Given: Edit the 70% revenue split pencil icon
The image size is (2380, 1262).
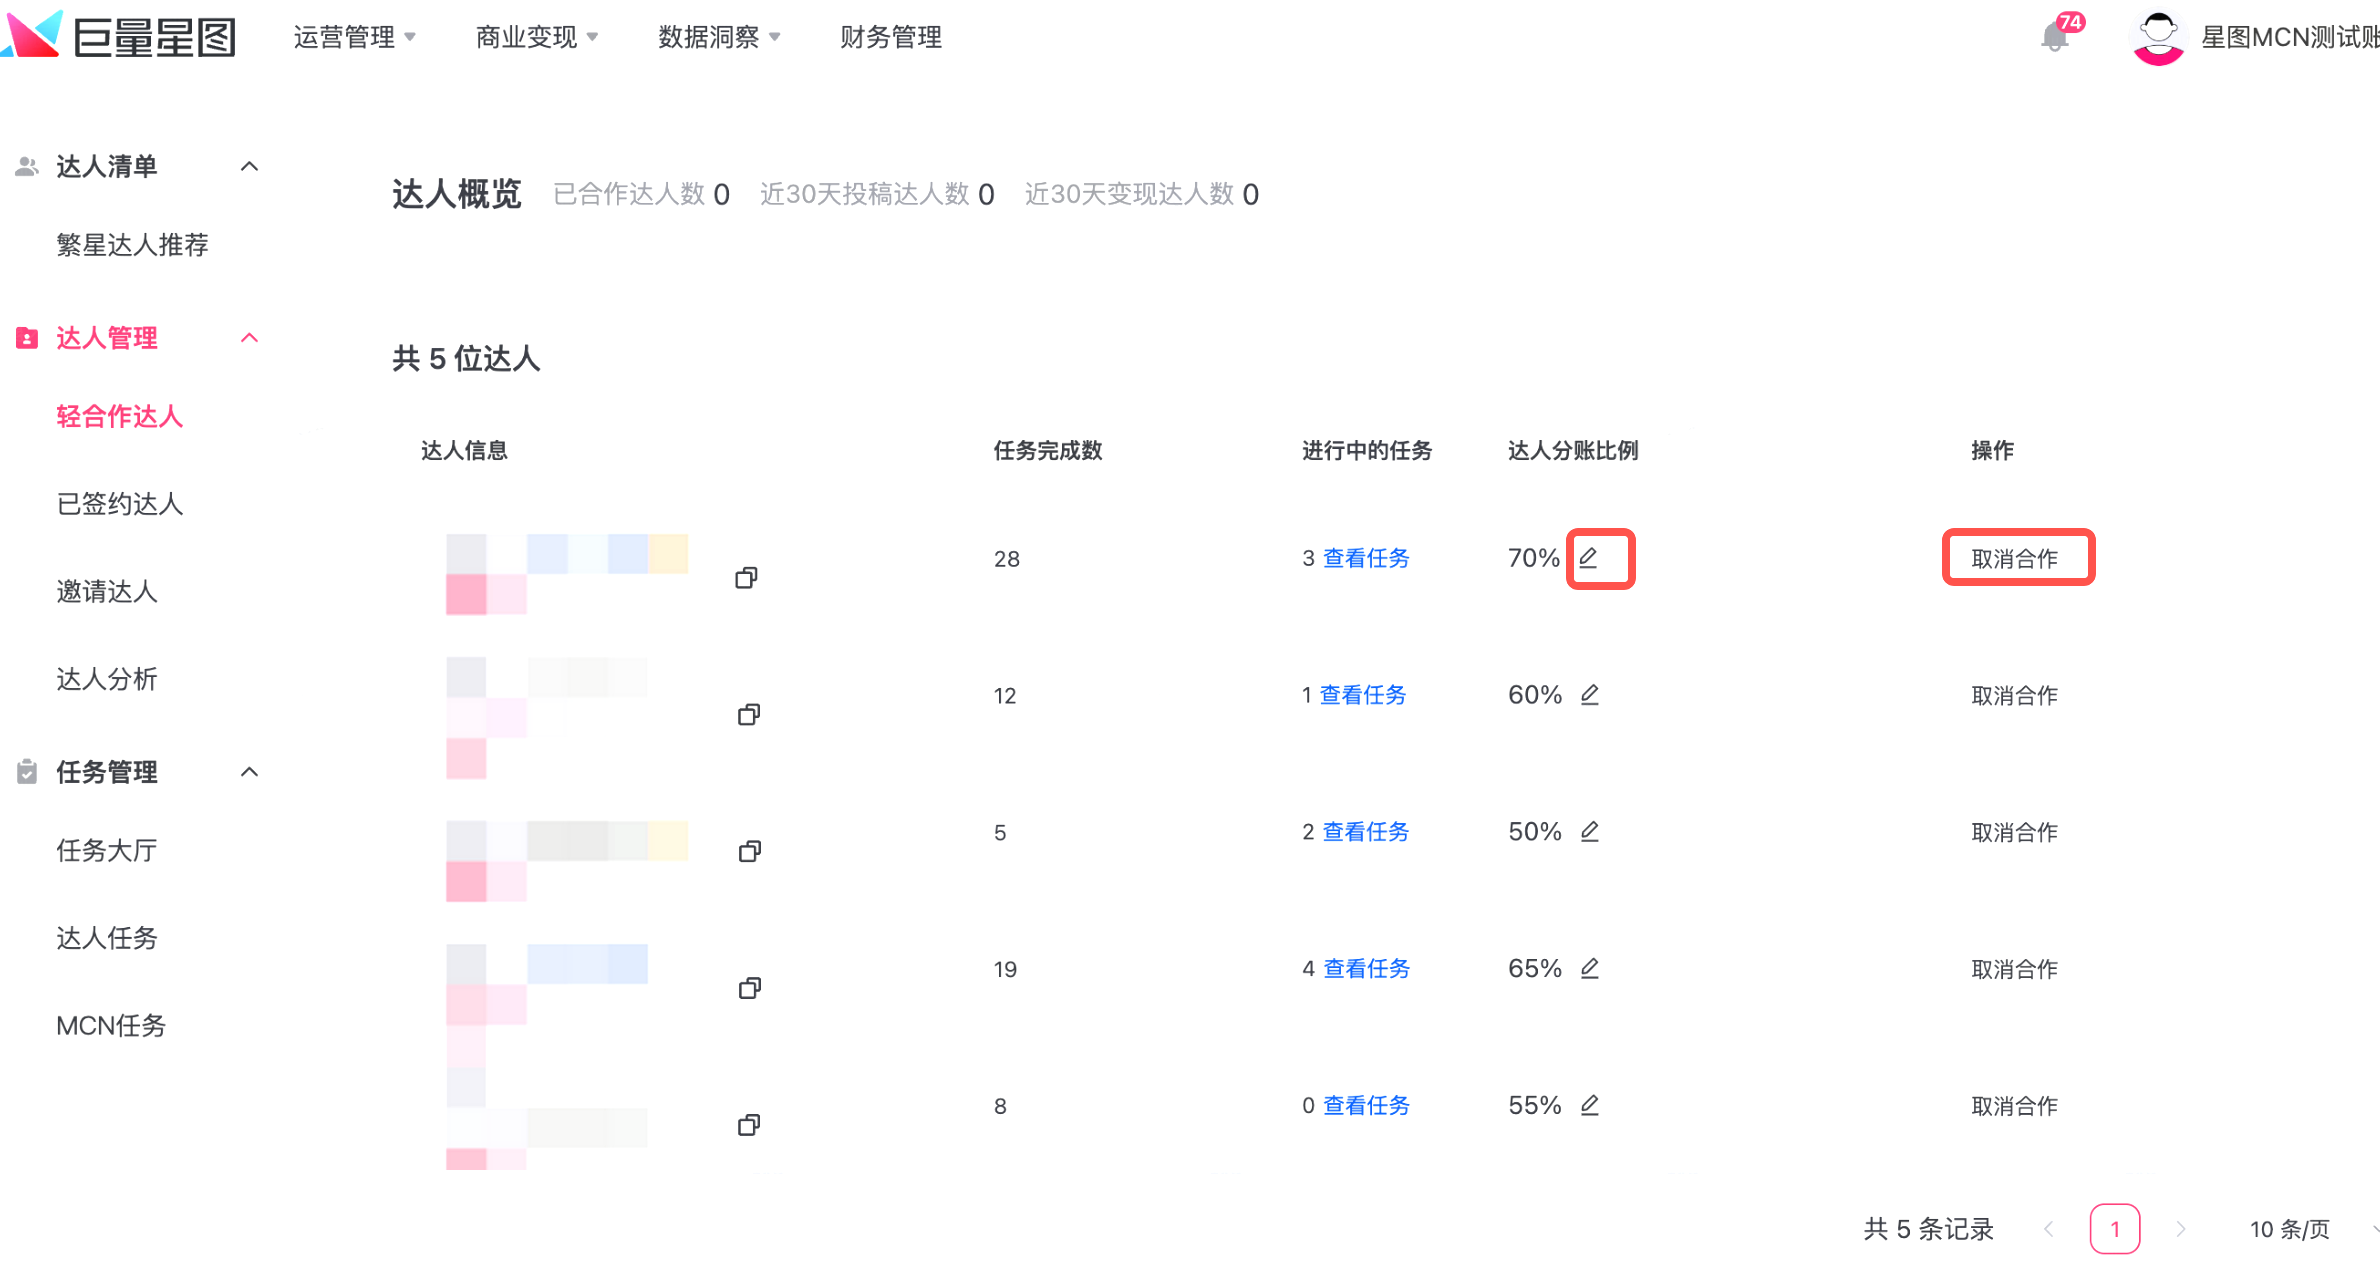Looking at the screenshot, I should point(1589,558).
